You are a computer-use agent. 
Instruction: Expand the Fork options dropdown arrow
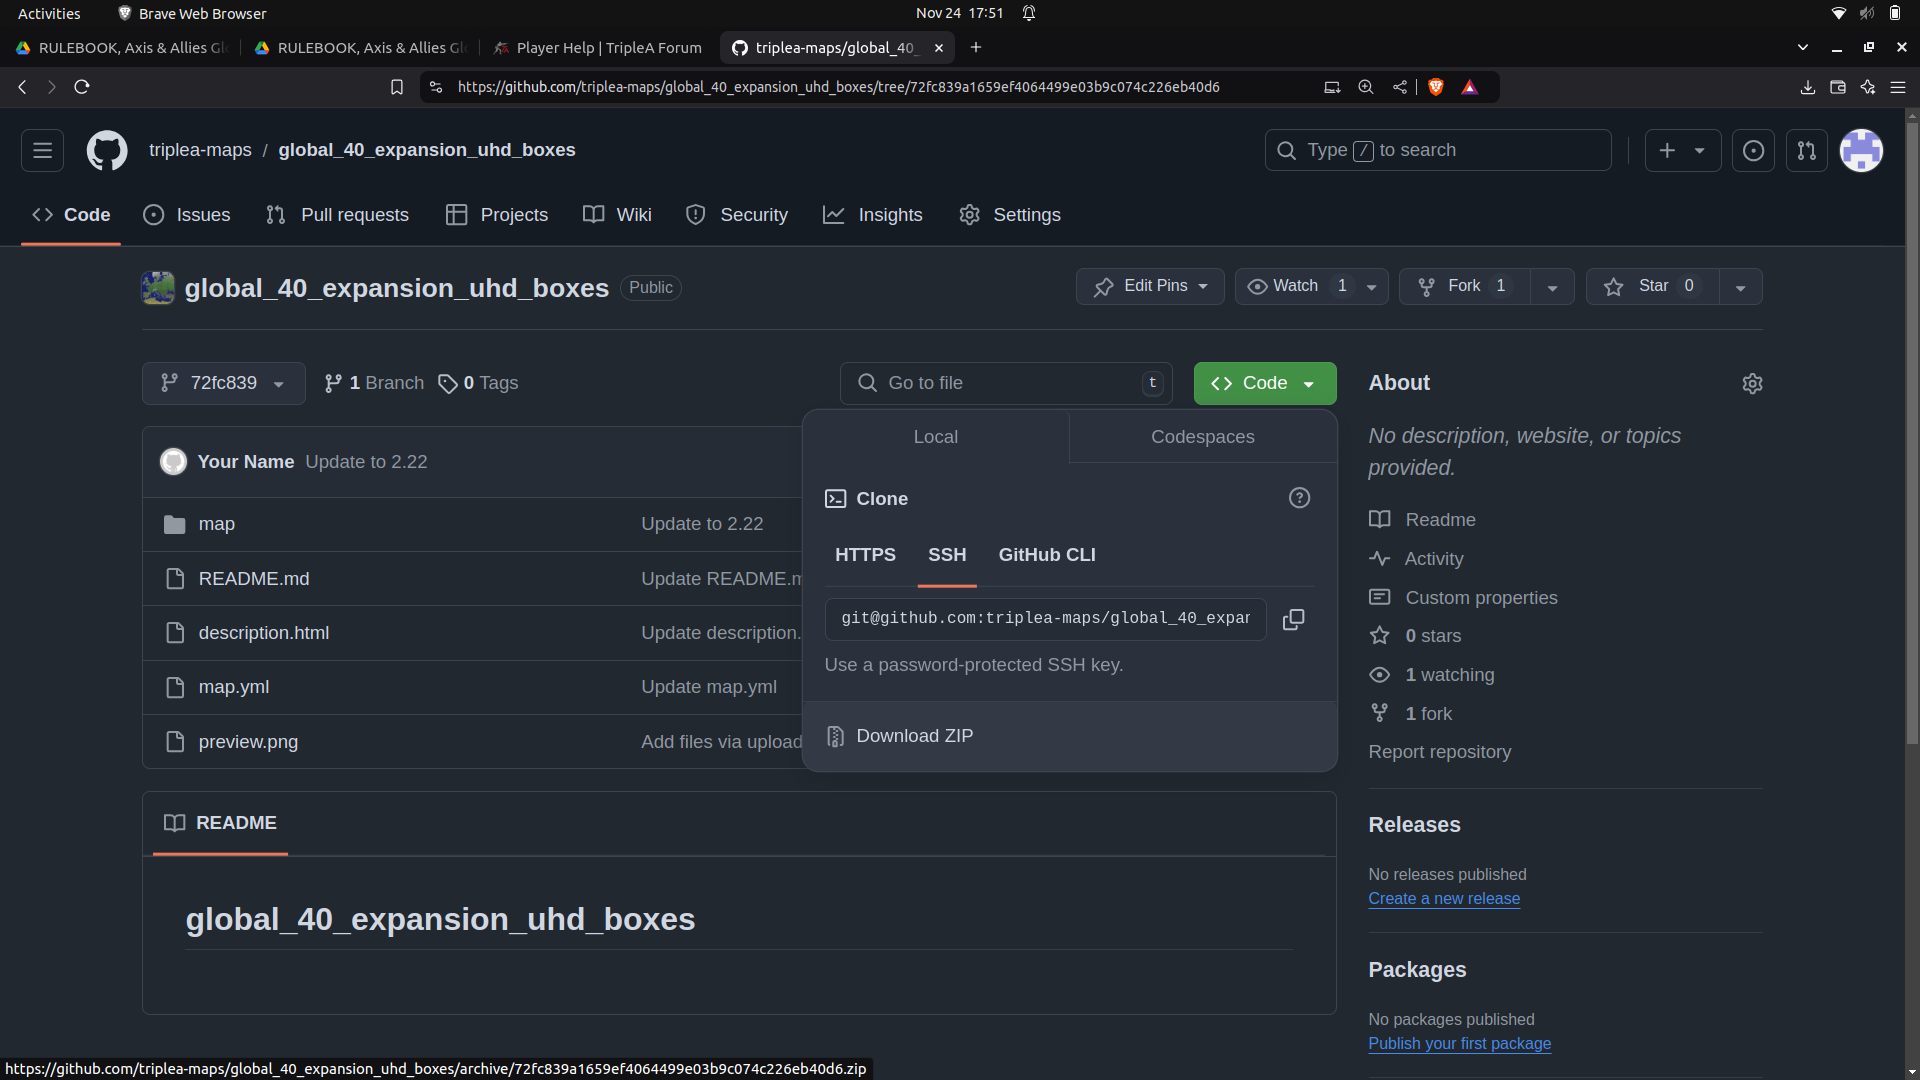(1552, 287)
